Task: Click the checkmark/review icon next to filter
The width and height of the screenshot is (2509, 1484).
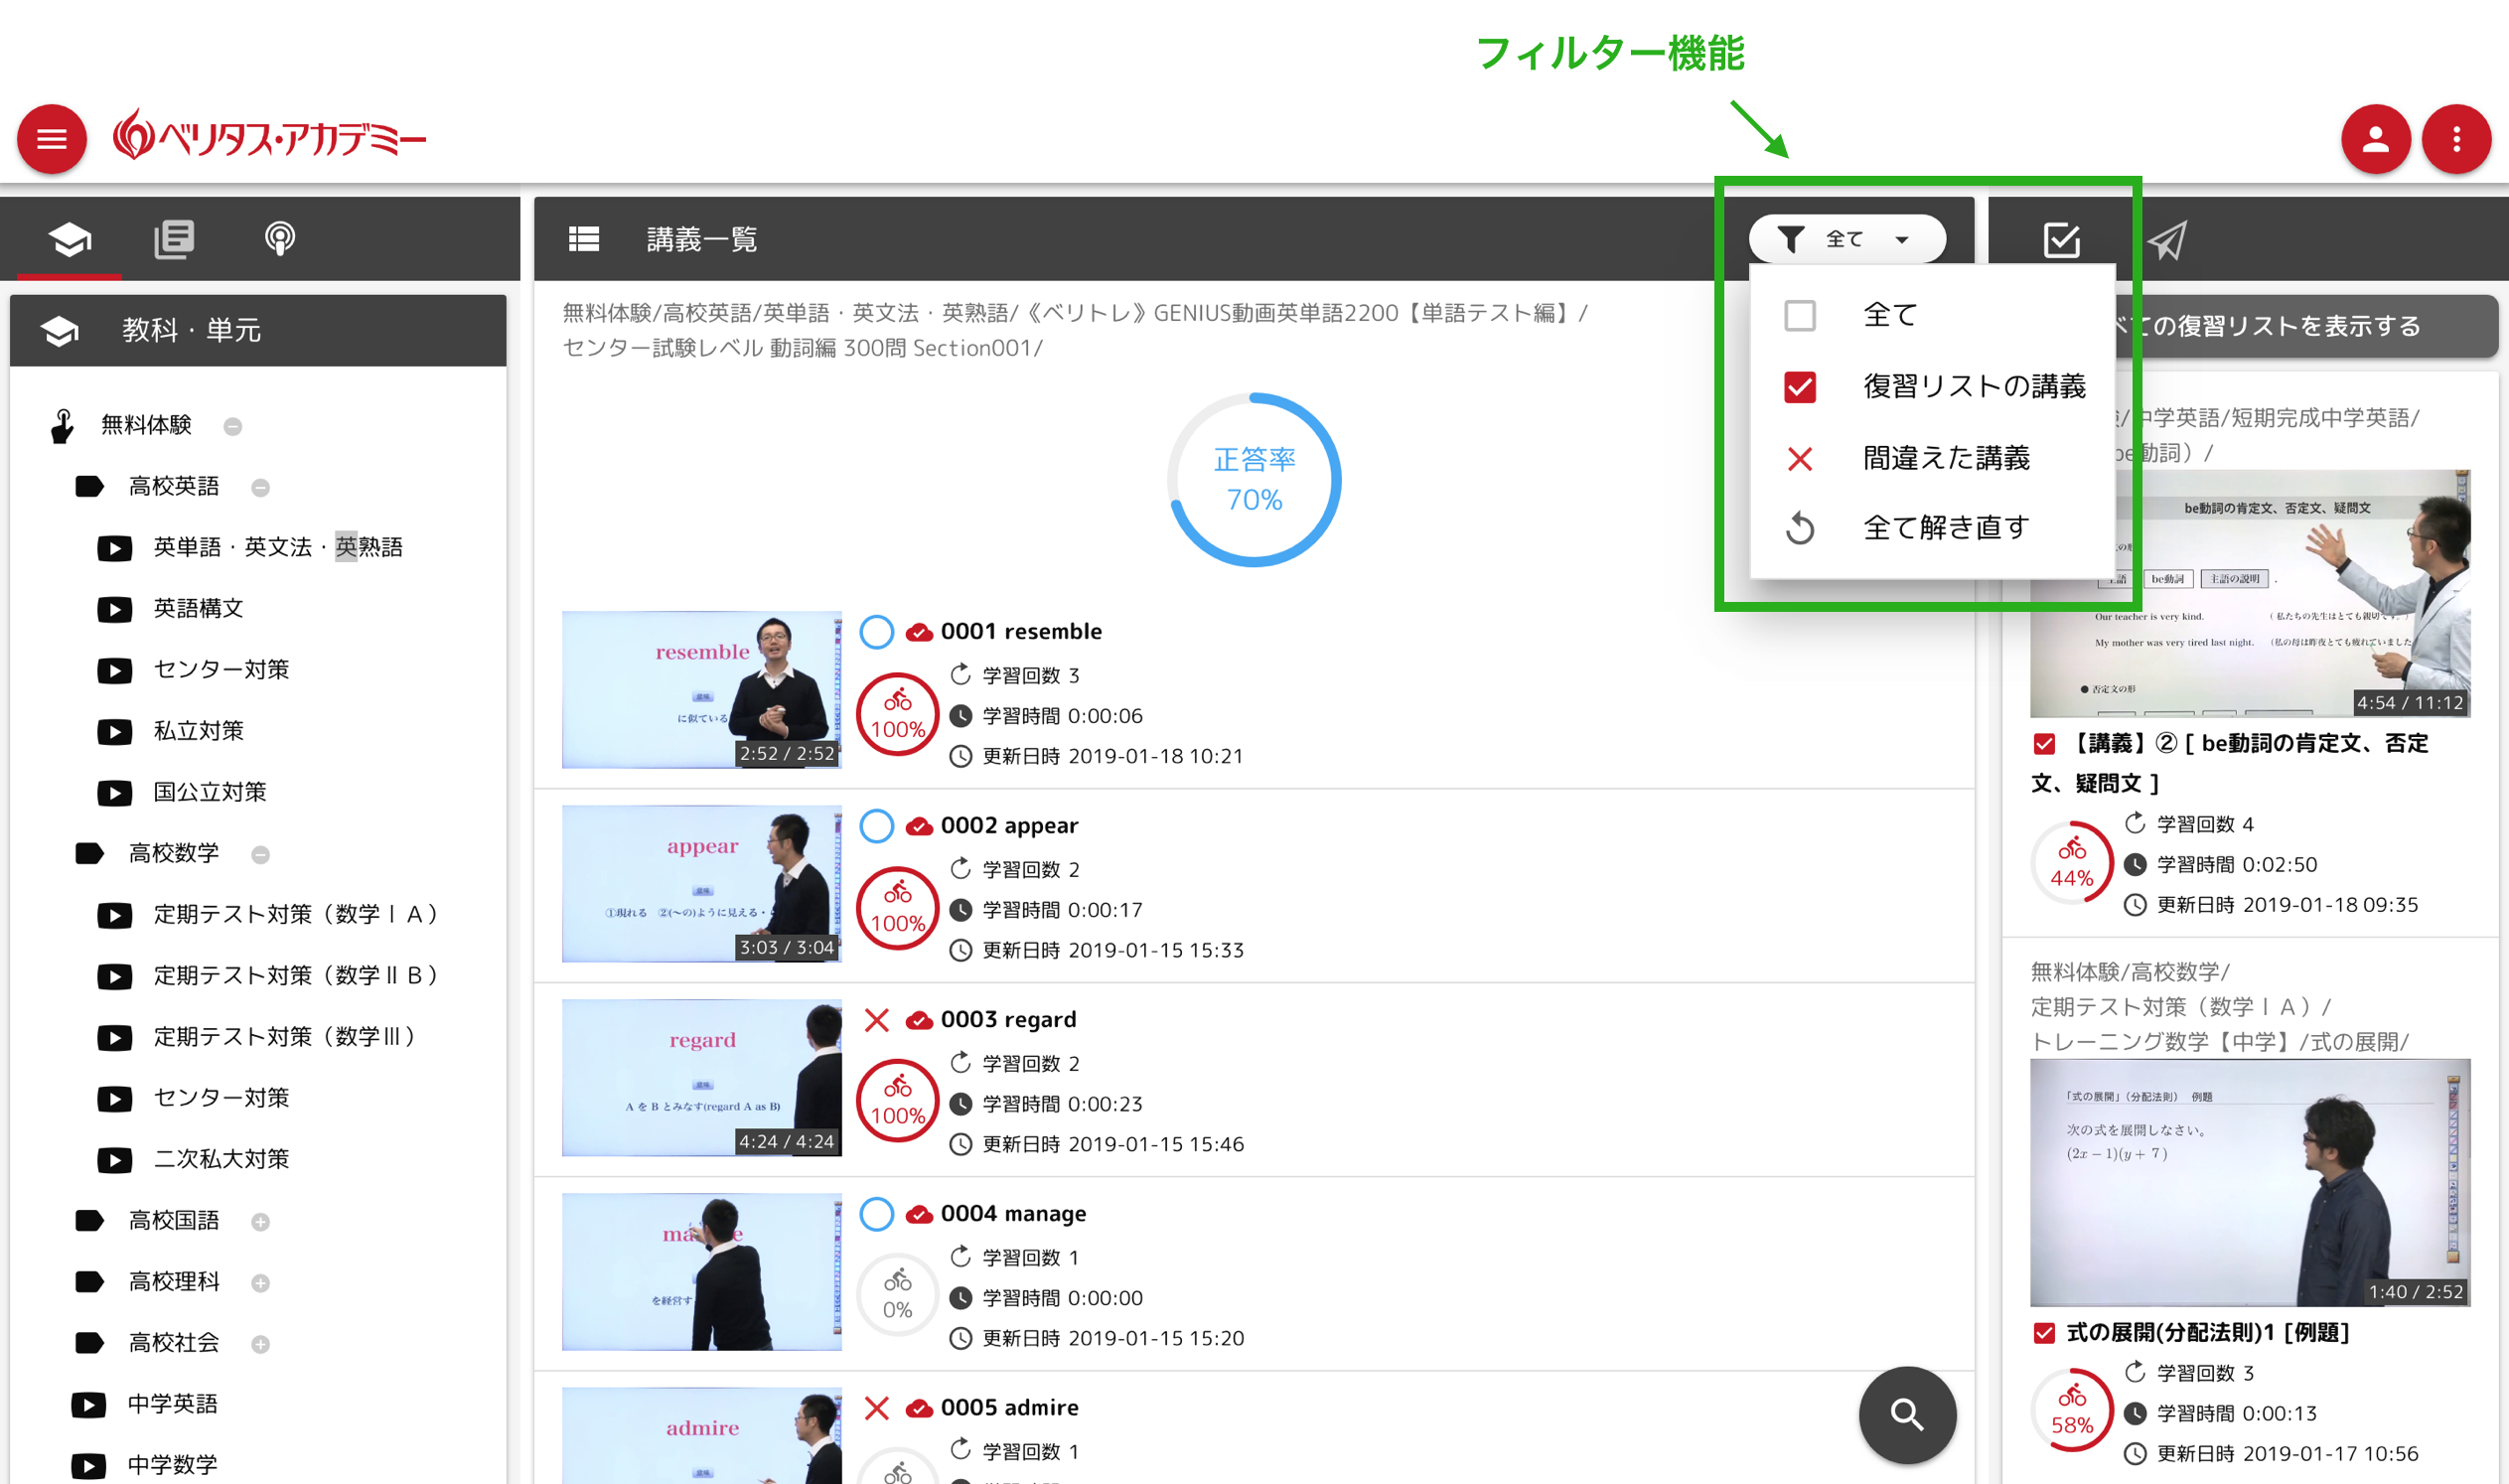Action: pyautogui.click(x=2055, y=240)
